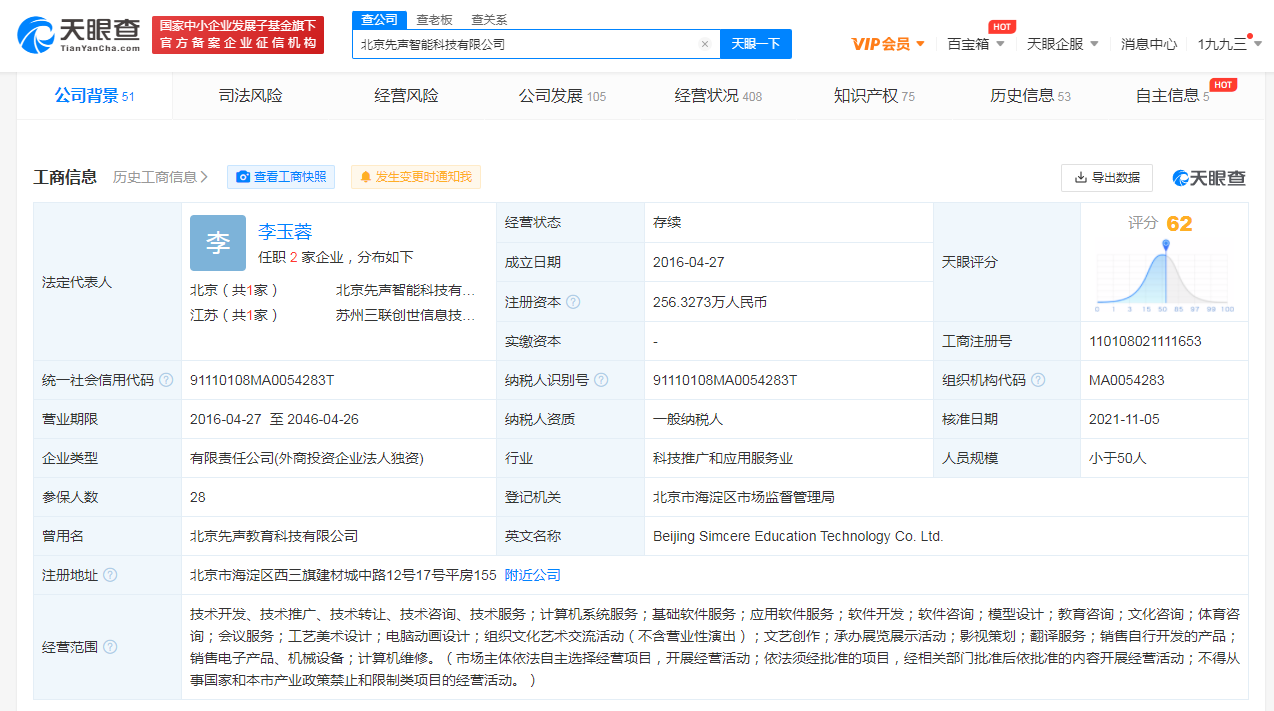Screen dimensions: 1274x711
Task: Click the credit code 91110108MA0054283T under 统一社会信用代码
Action: pos(262,380)
